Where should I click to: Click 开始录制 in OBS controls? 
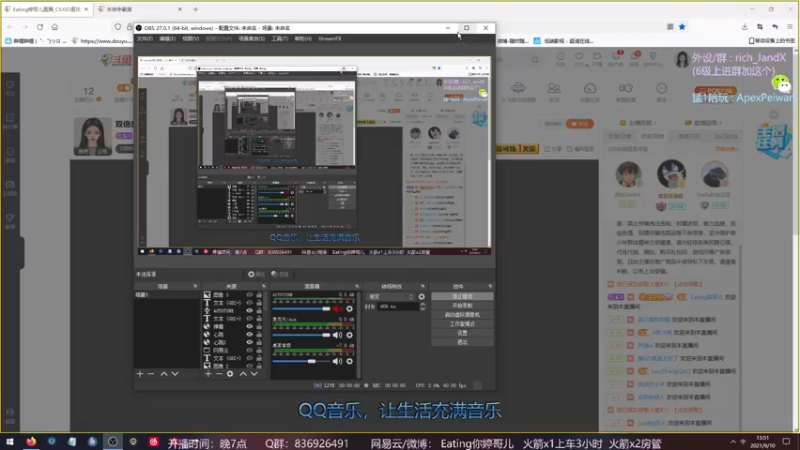pyautogui.click(x=462, y=306)
